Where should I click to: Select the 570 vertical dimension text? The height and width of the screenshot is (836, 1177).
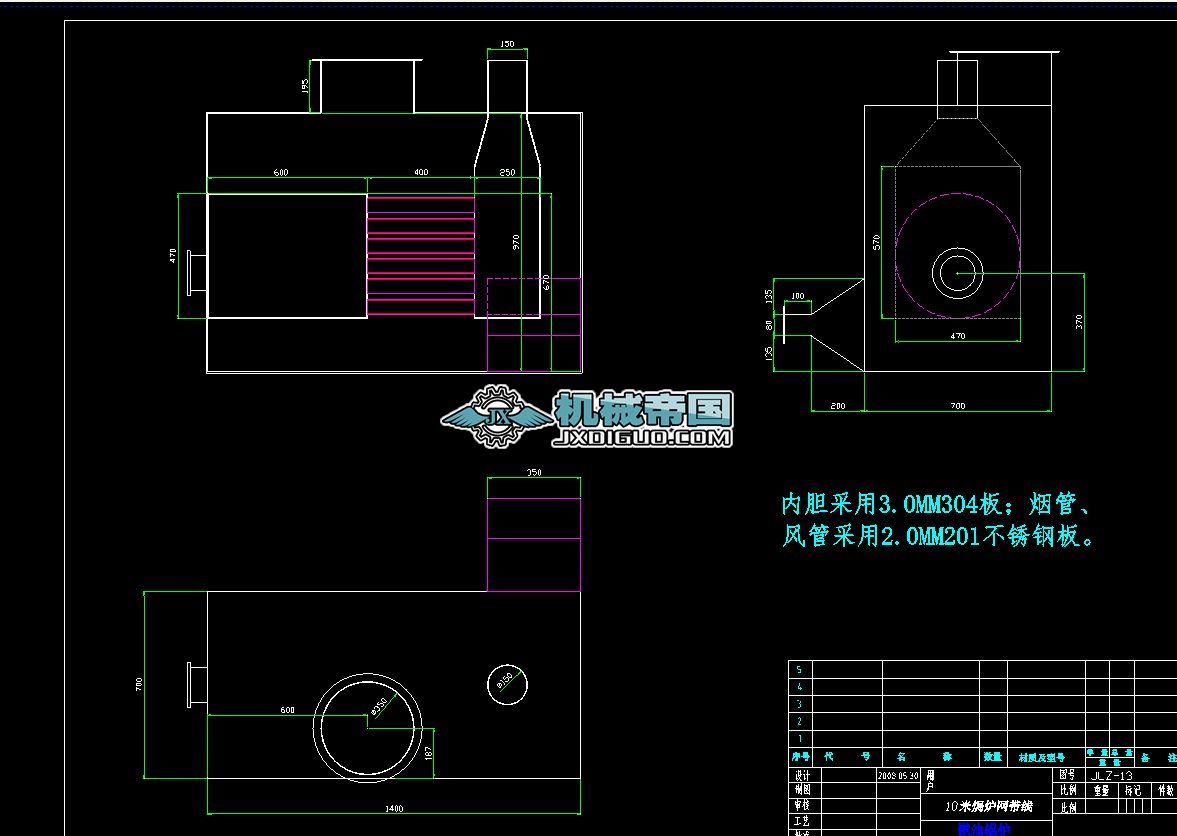pos(876,242)
